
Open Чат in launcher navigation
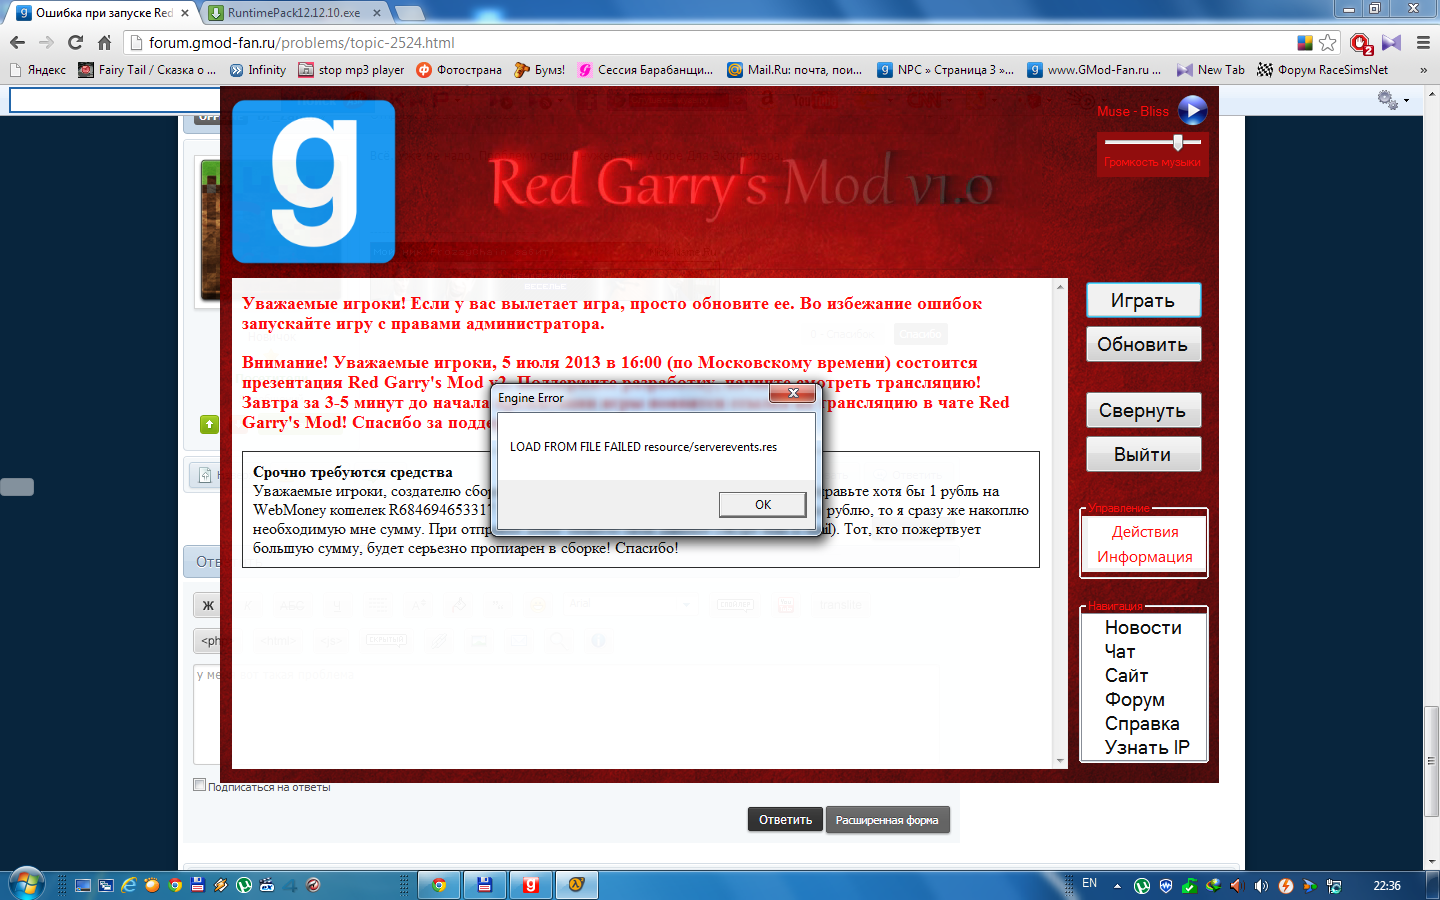(1120, 652)
